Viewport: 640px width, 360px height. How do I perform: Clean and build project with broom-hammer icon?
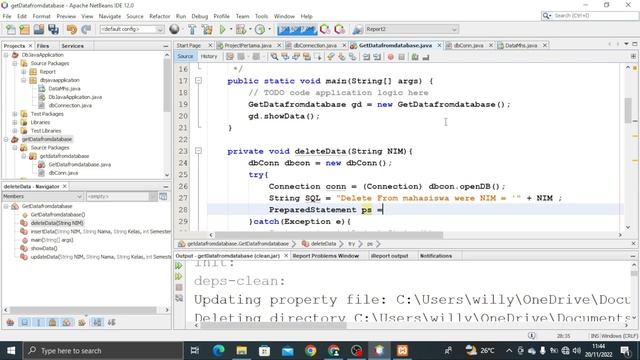click(207, 29)
